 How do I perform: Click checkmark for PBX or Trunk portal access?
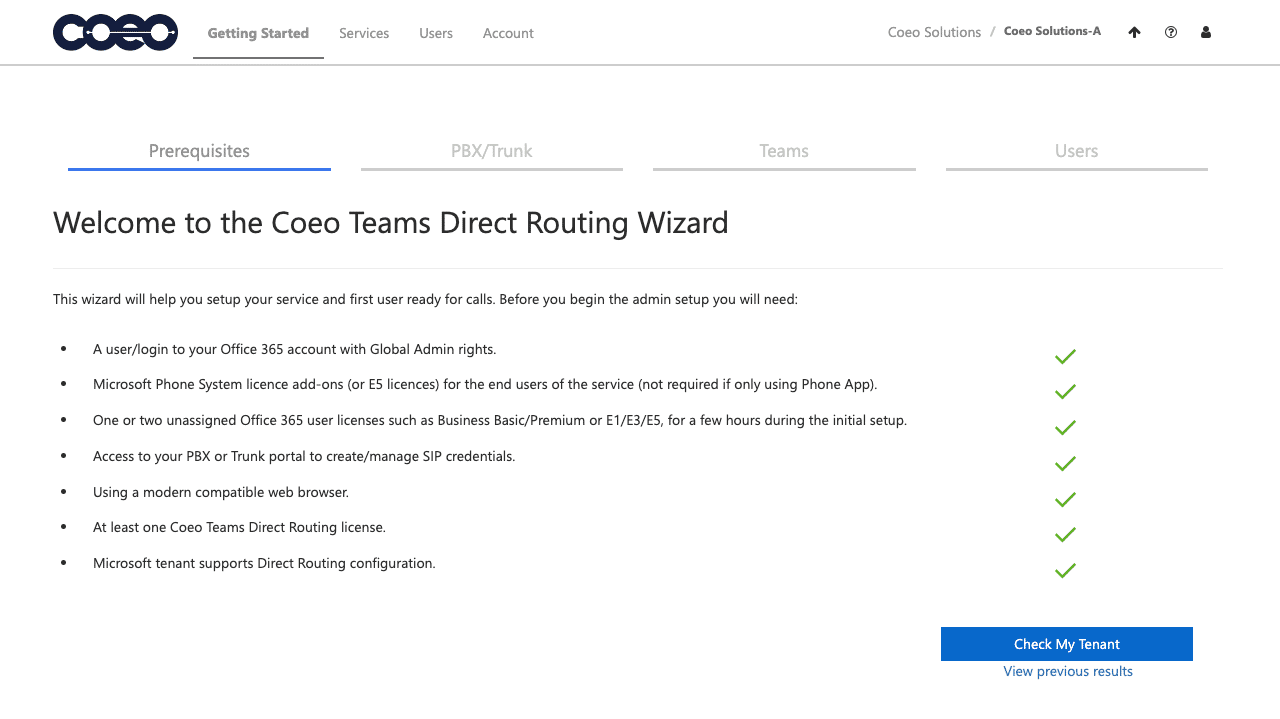coord(1065,464)
